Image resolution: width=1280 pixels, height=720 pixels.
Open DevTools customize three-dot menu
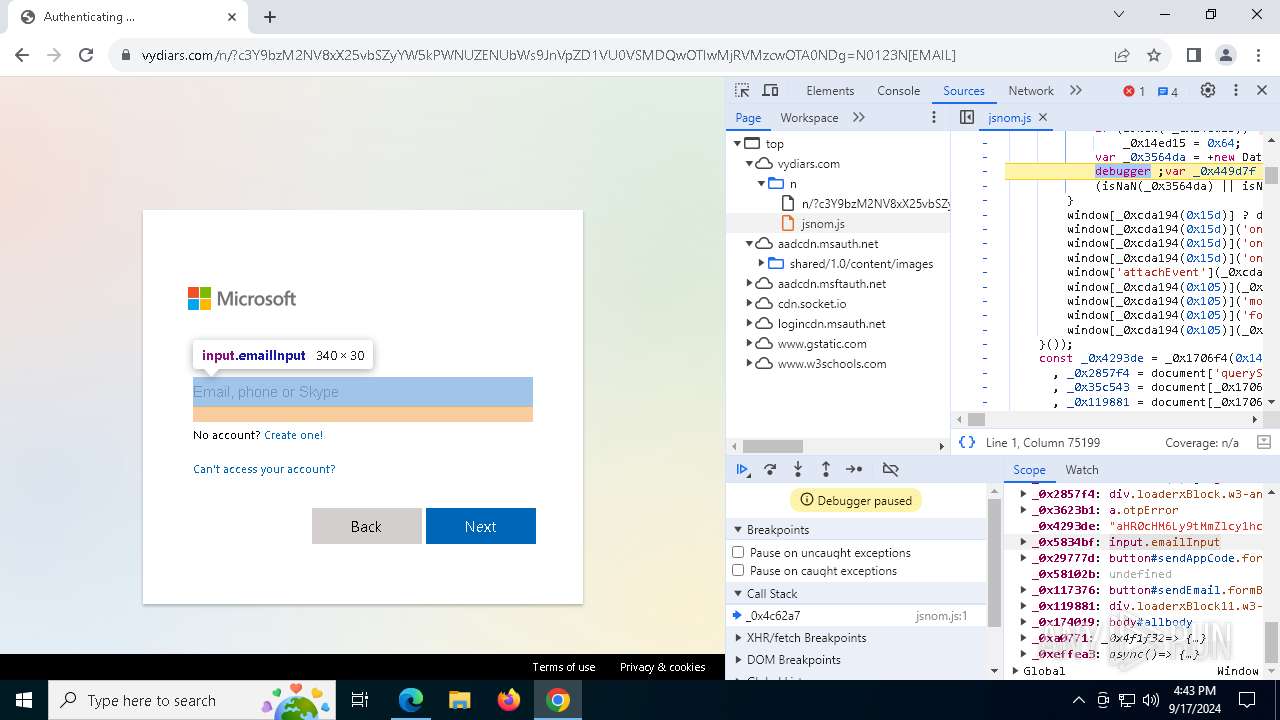point(1235,91)
